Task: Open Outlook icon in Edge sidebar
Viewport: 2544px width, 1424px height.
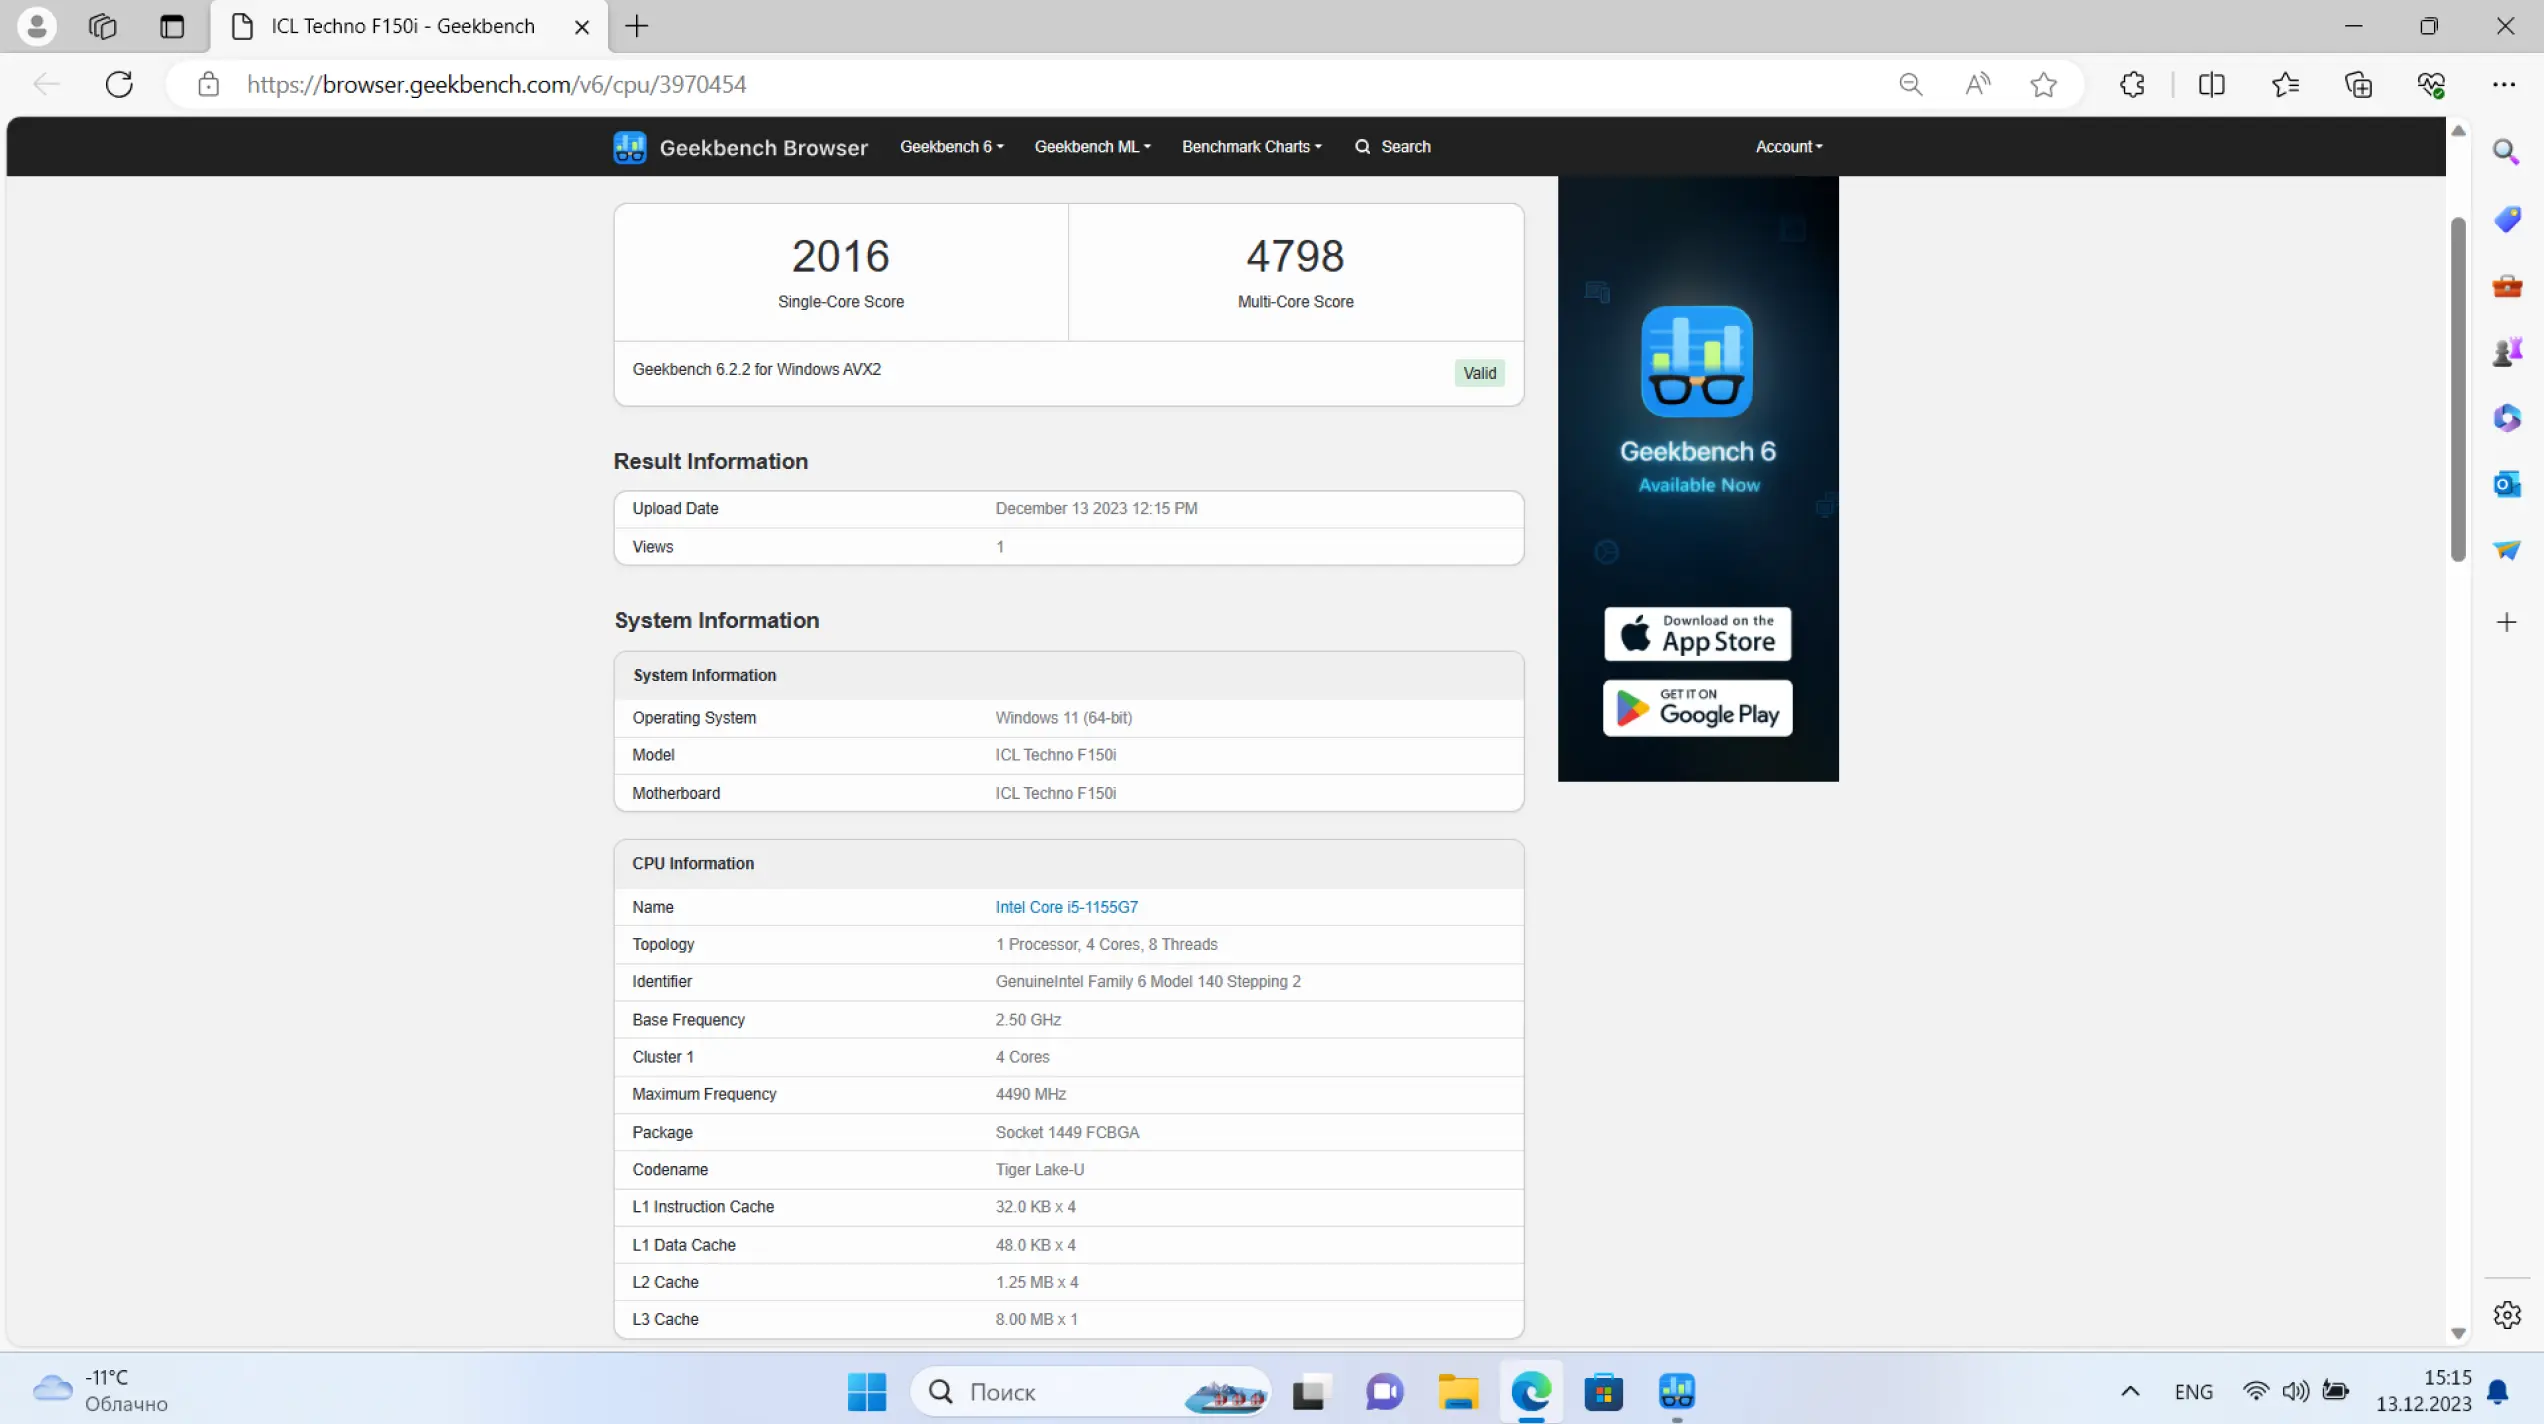Action: (x=2506, y=484)
